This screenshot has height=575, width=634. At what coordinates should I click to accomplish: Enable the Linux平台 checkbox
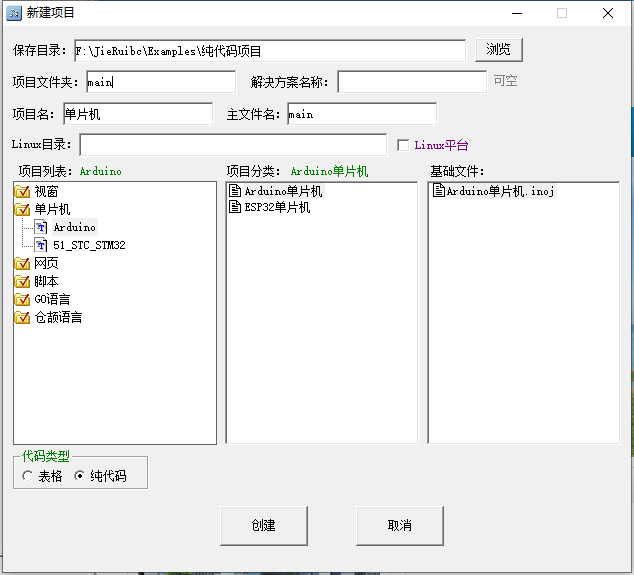point(403,145)
